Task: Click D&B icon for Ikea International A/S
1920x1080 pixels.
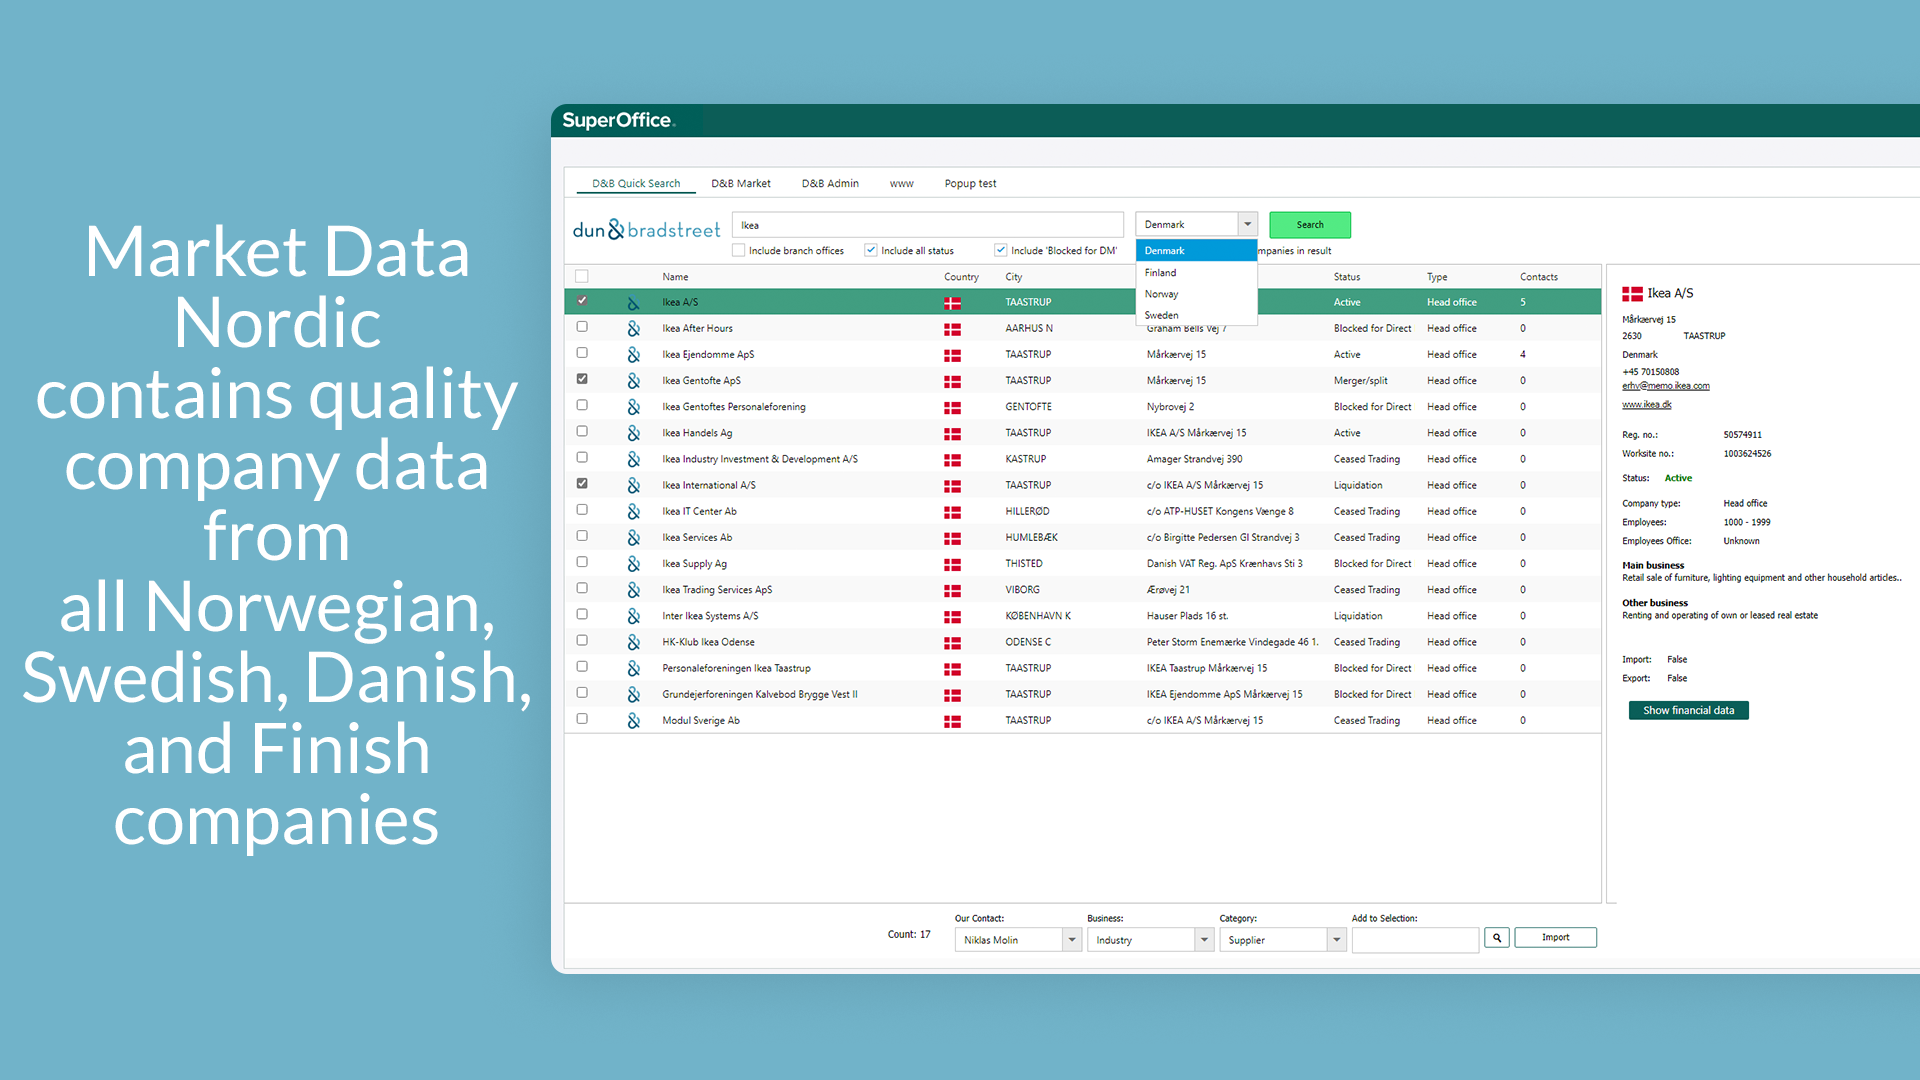Action: (633, 486)
